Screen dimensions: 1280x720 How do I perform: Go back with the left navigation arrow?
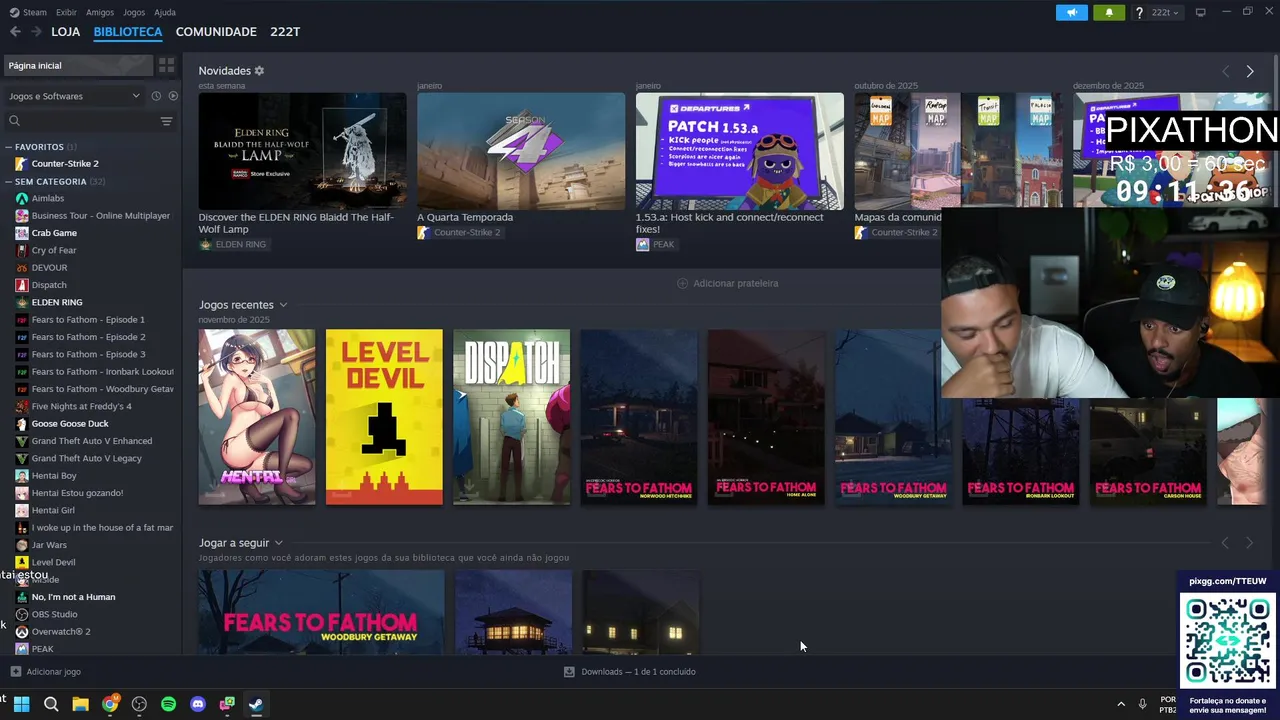(x=15, y=32)
